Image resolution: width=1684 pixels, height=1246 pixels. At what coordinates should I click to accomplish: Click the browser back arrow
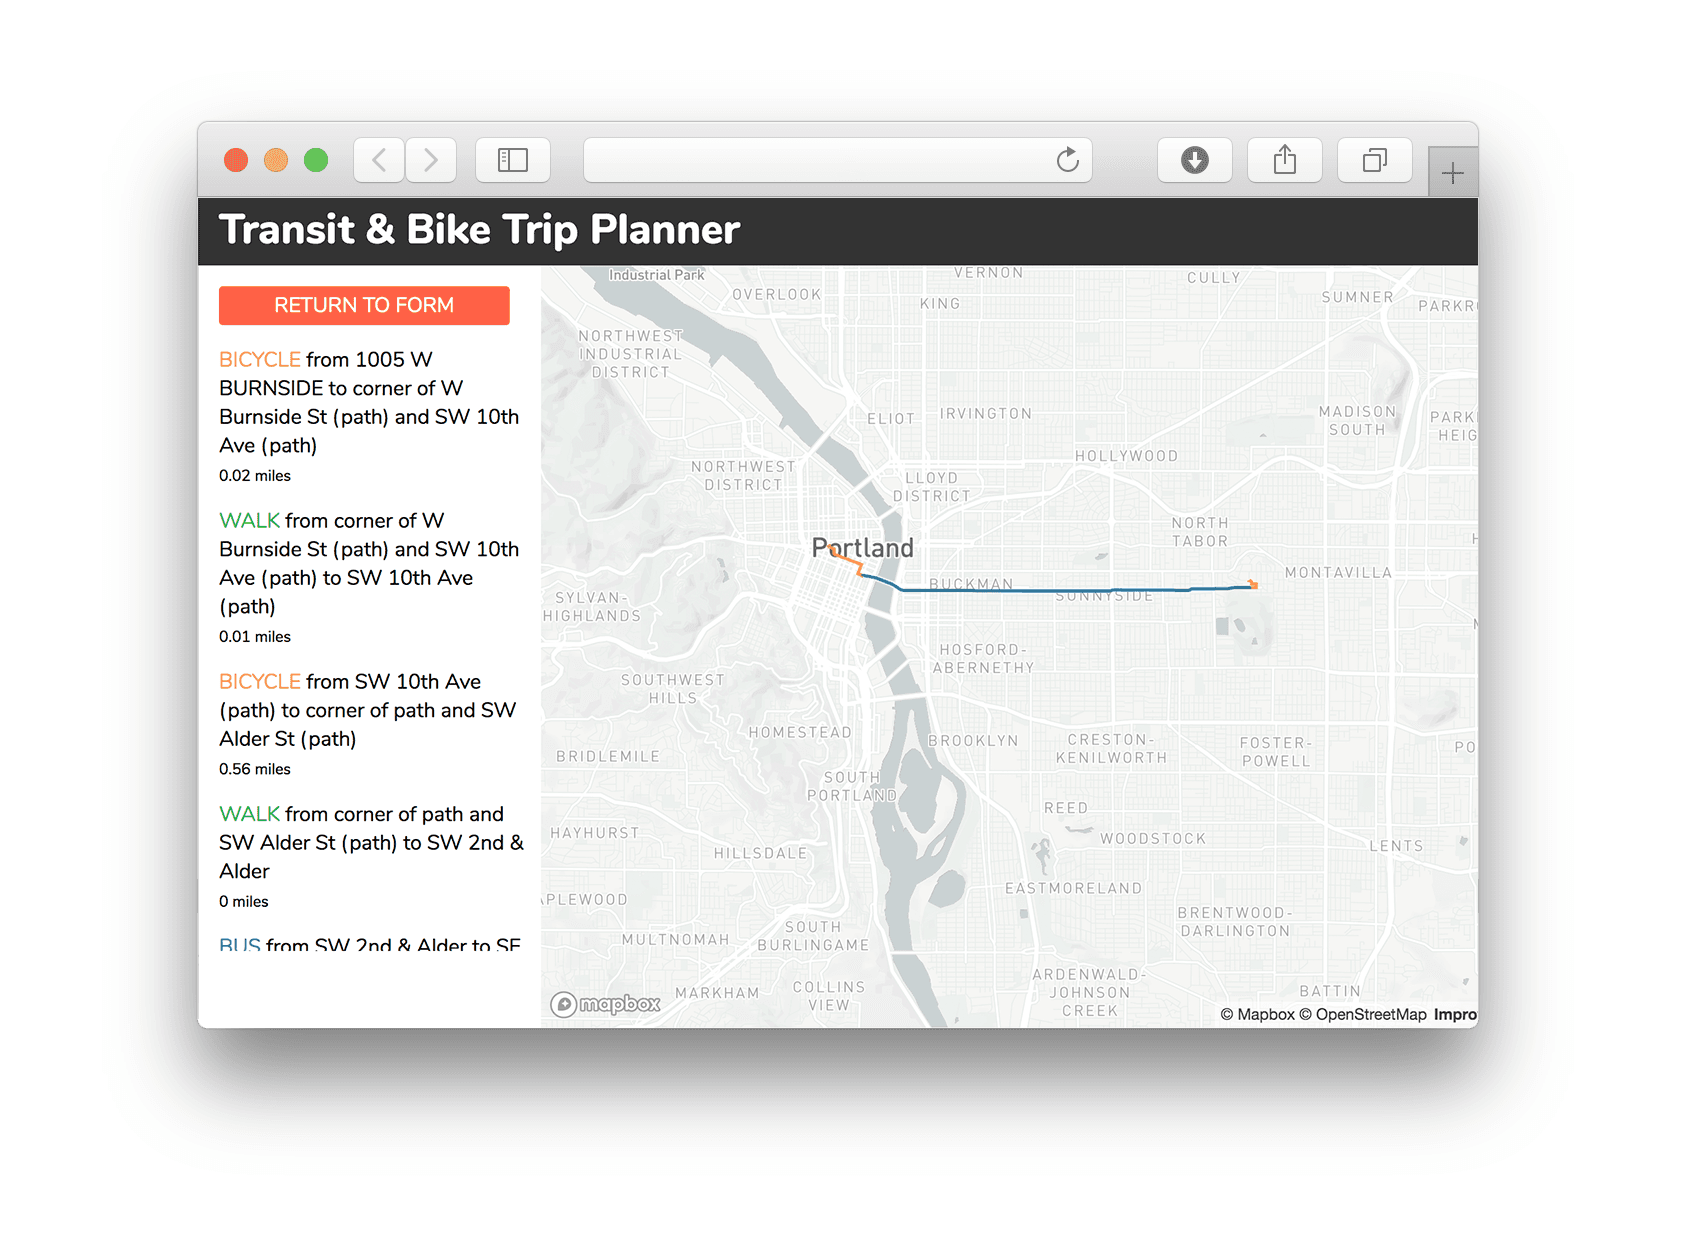coord(379,160)
